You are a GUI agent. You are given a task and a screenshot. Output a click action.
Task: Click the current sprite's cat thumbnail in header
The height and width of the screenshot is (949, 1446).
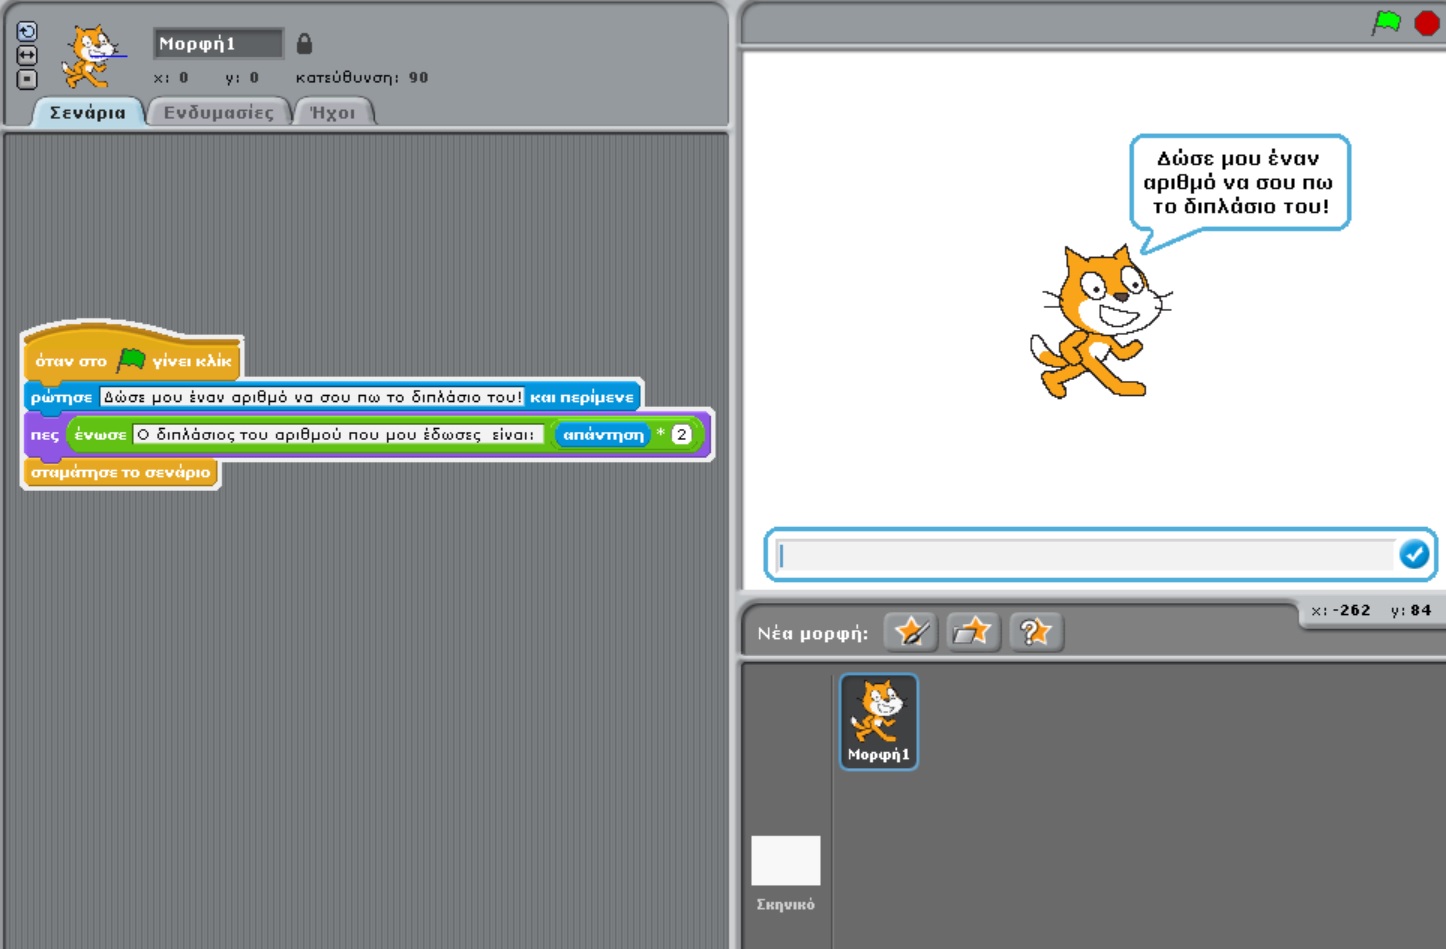click(x=92, y=56)
